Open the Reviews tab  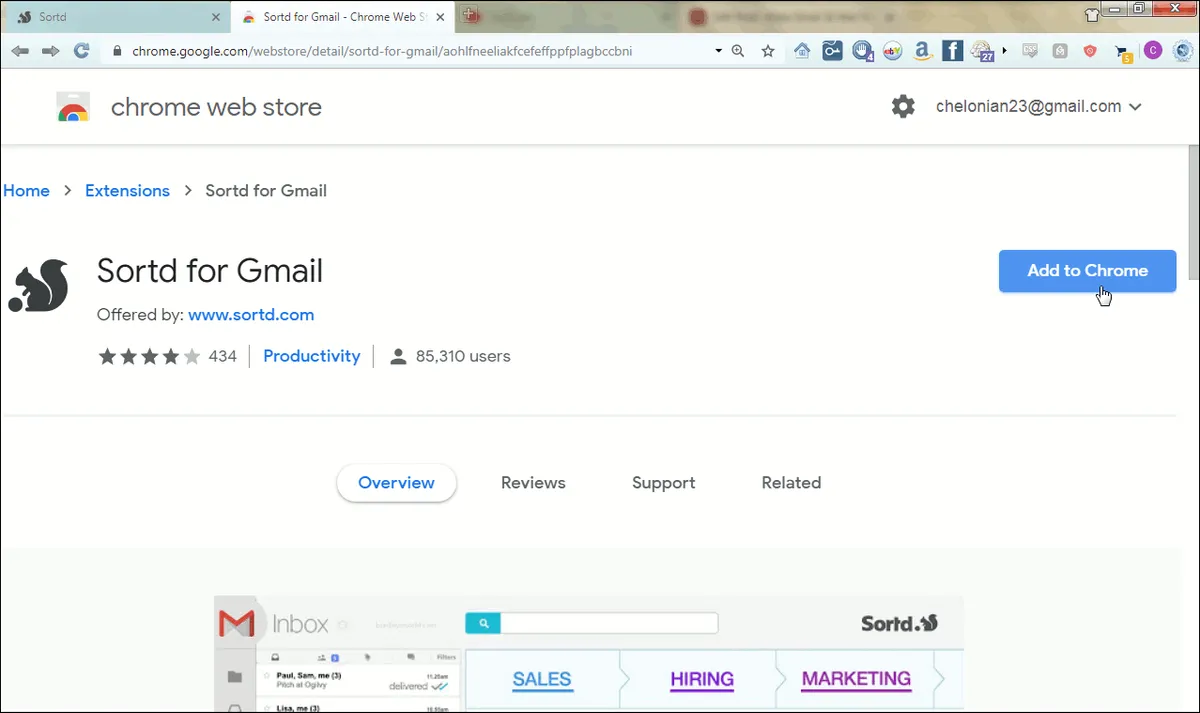pos(533,482)
